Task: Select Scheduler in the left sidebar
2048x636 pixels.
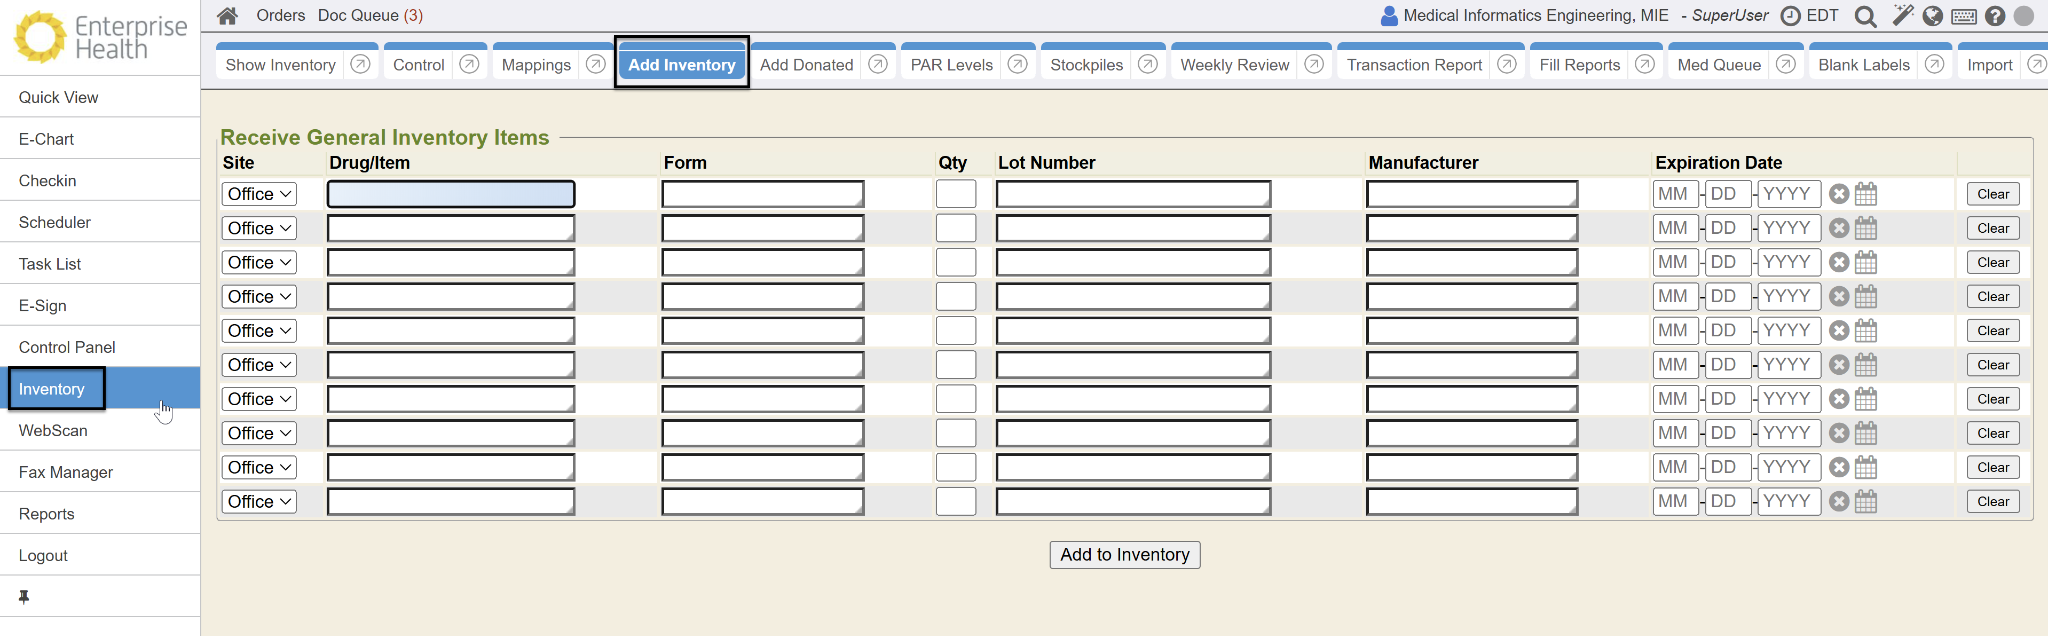Action: tap(55, 222)
